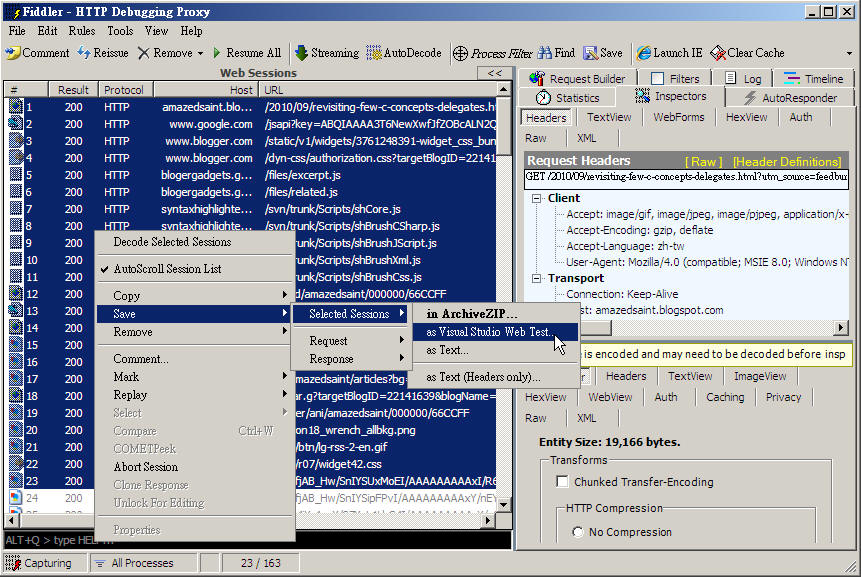Click the Comment toolbar icon
861x577 pixels.
(13, 53)
